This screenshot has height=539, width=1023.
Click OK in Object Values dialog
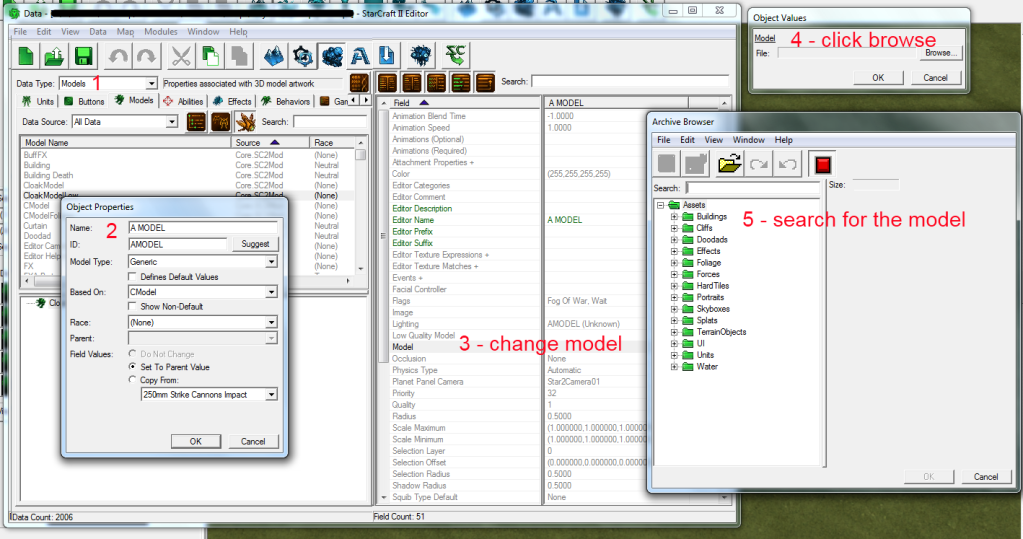click(x=878, y=78)
